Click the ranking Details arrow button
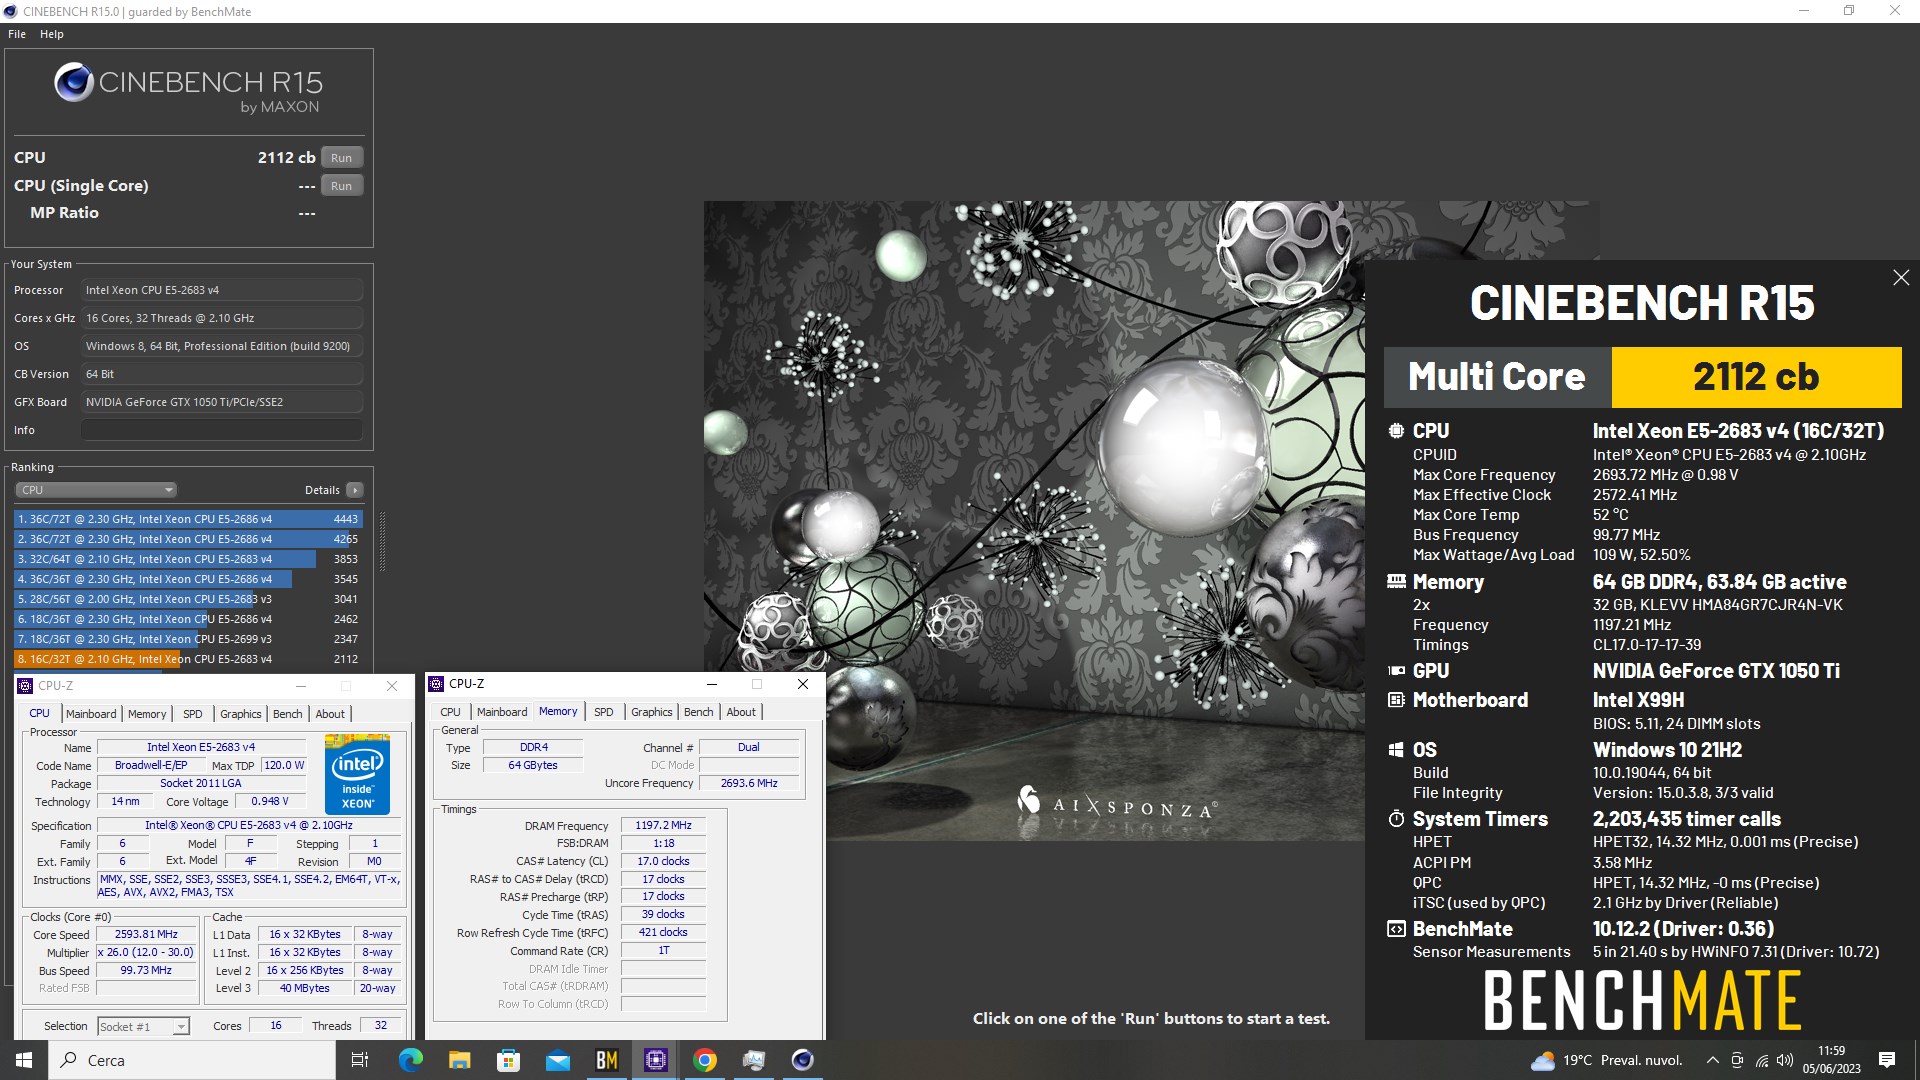Viewport: 1920px width, 1080px height. (x=354, y=490)
